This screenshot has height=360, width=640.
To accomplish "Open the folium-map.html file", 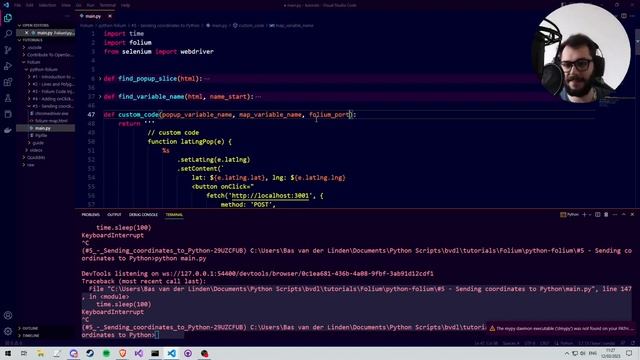I will [x=51, y=121].
